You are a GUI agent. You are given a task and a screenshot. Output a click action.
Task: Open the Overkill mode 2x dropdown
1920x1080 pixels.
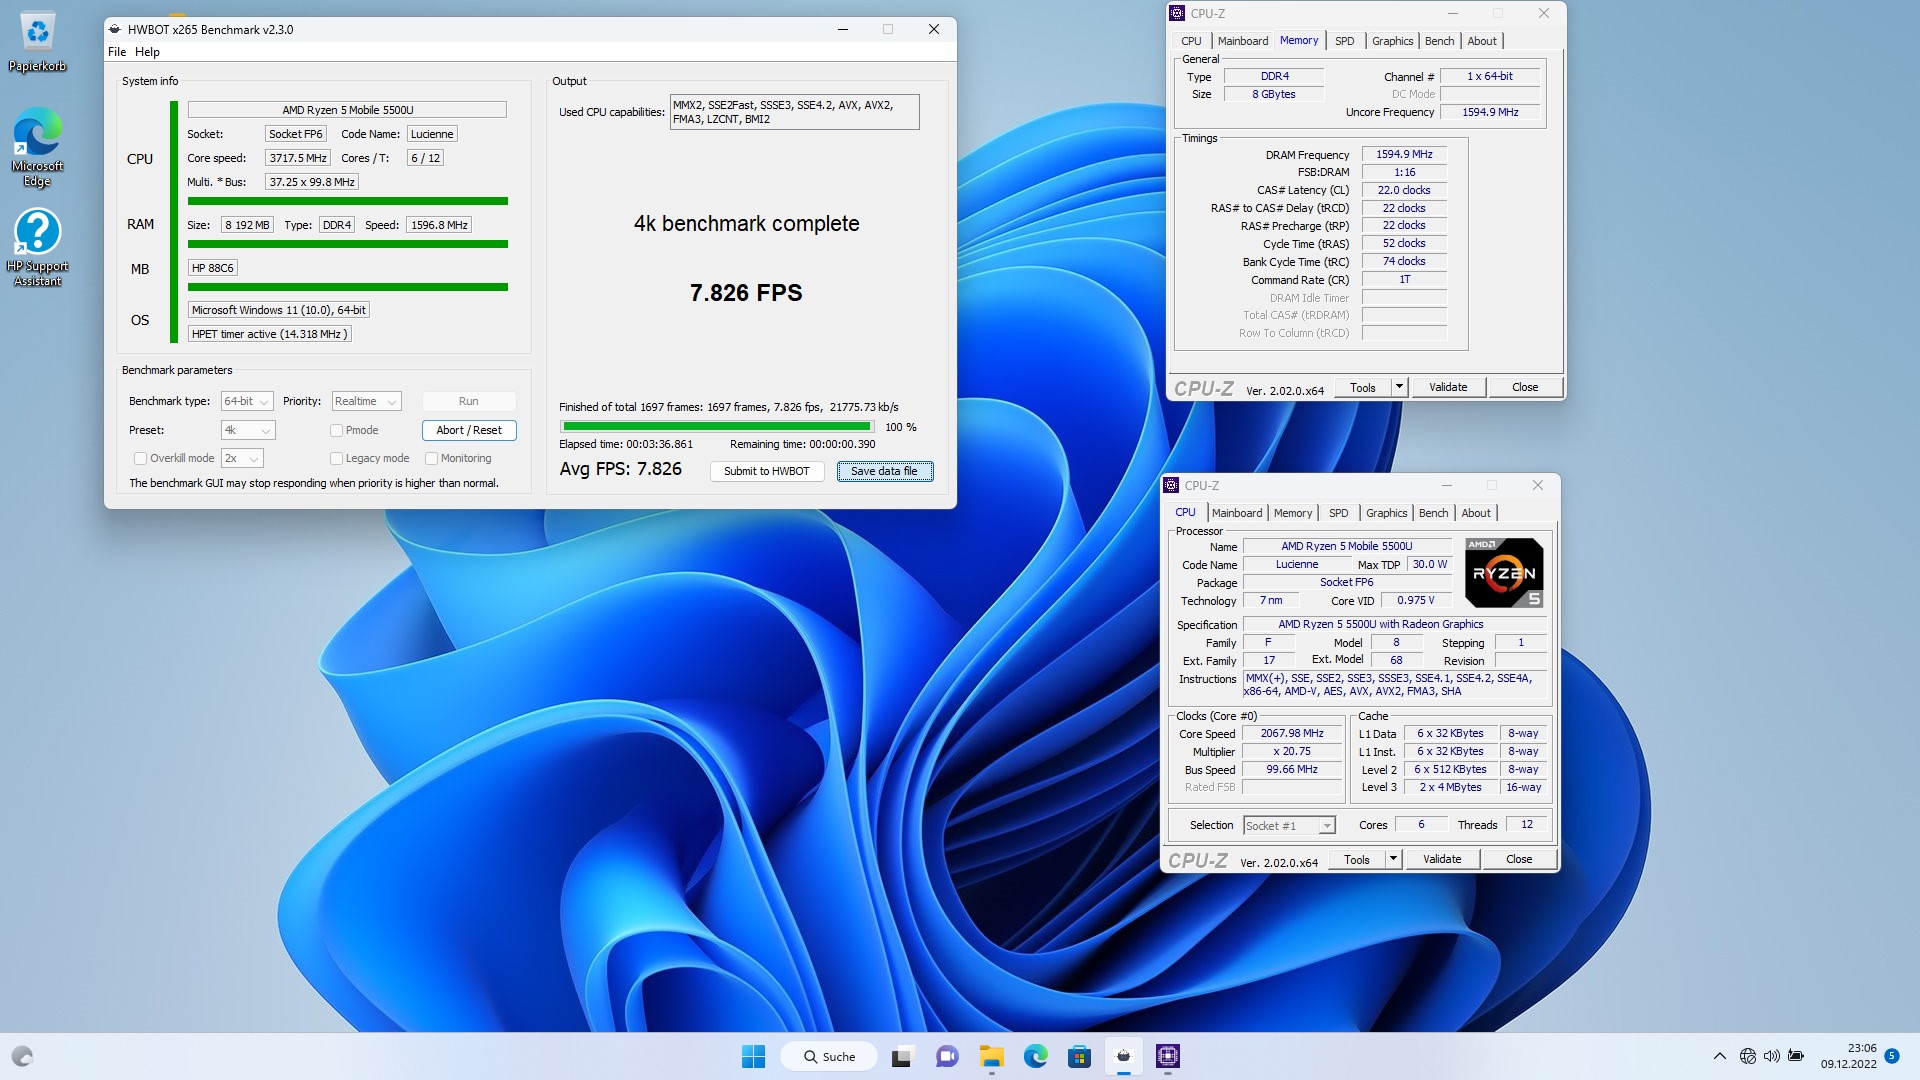point(242,458)
